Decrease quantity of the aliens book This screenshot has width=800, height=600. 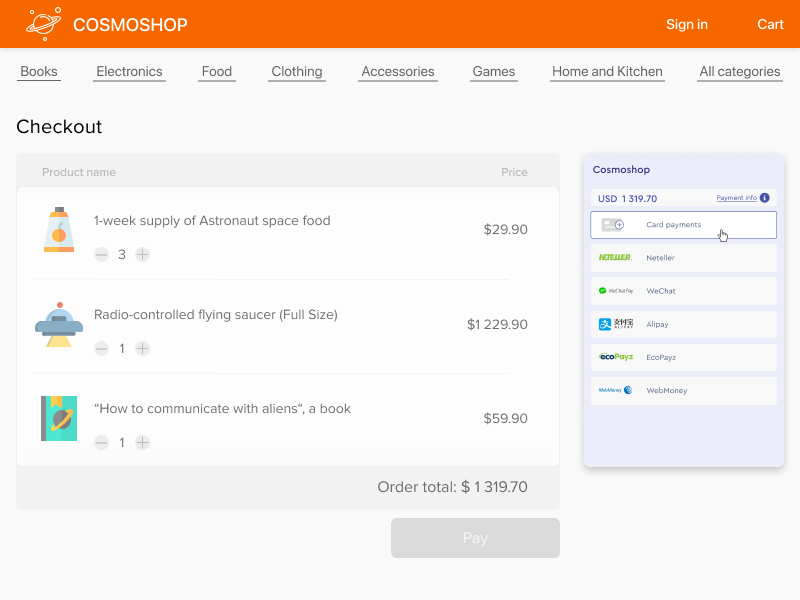101,443
